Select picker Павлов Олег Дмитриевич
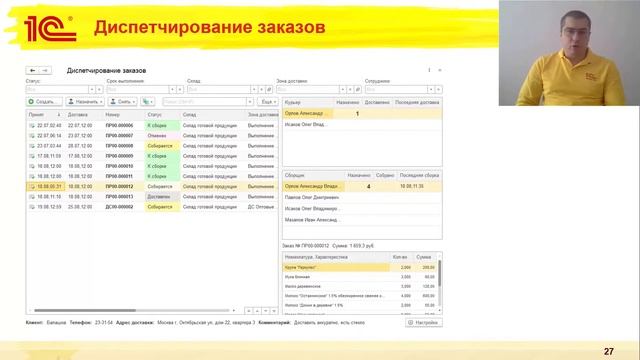Screen dimensions: 640x360 coord(362,198)
